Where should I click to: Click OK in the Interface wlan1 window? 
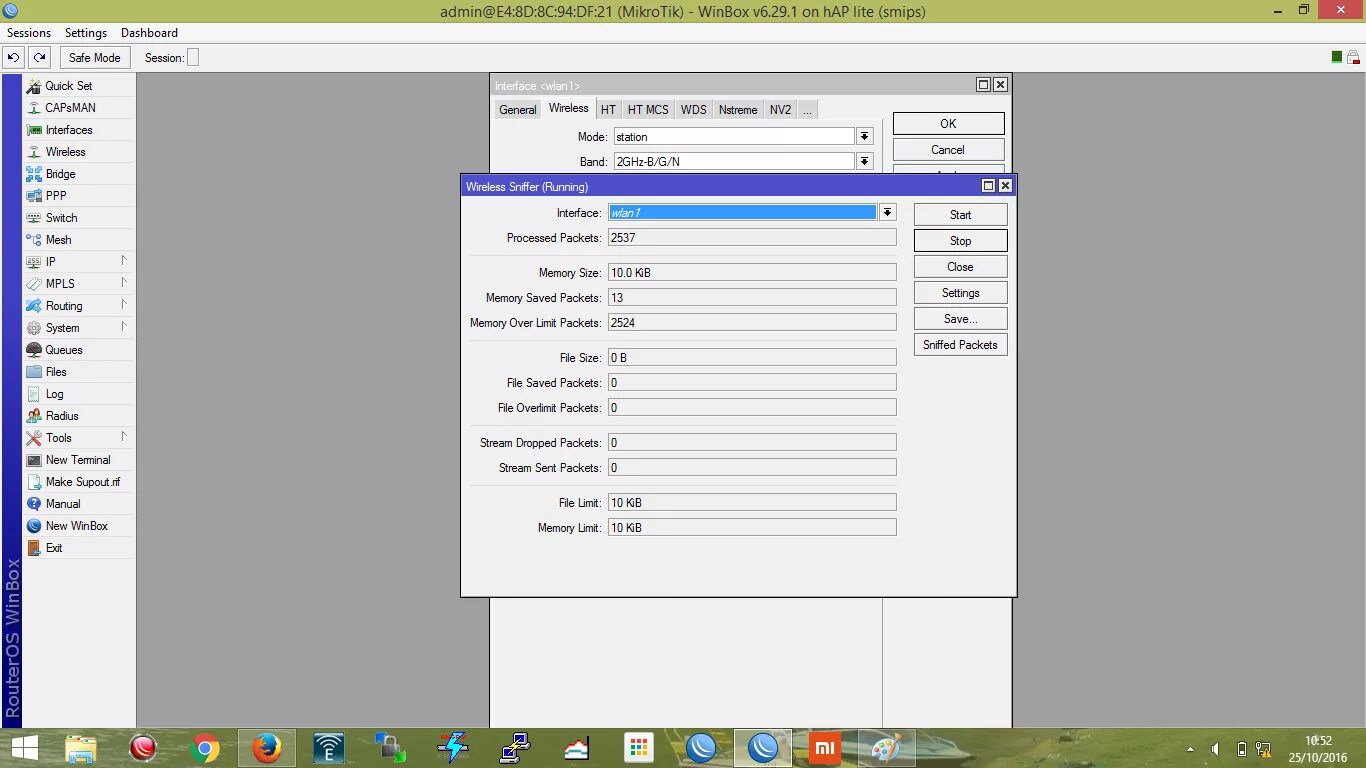pos(948,124)
